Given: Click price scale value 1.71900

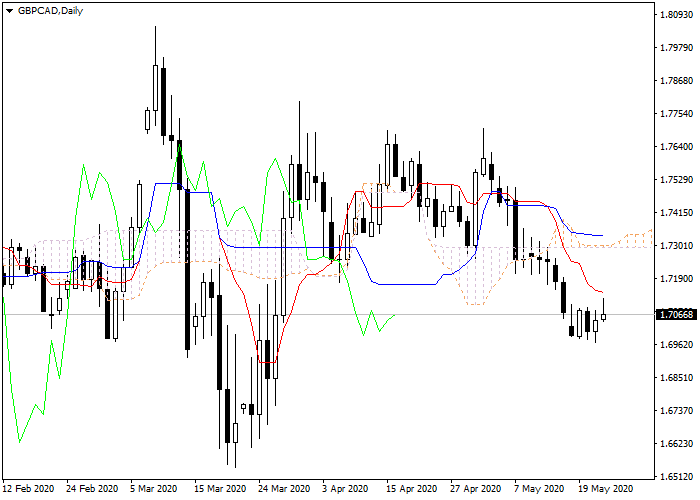Looking at the screenshot, I should [676, 279].
